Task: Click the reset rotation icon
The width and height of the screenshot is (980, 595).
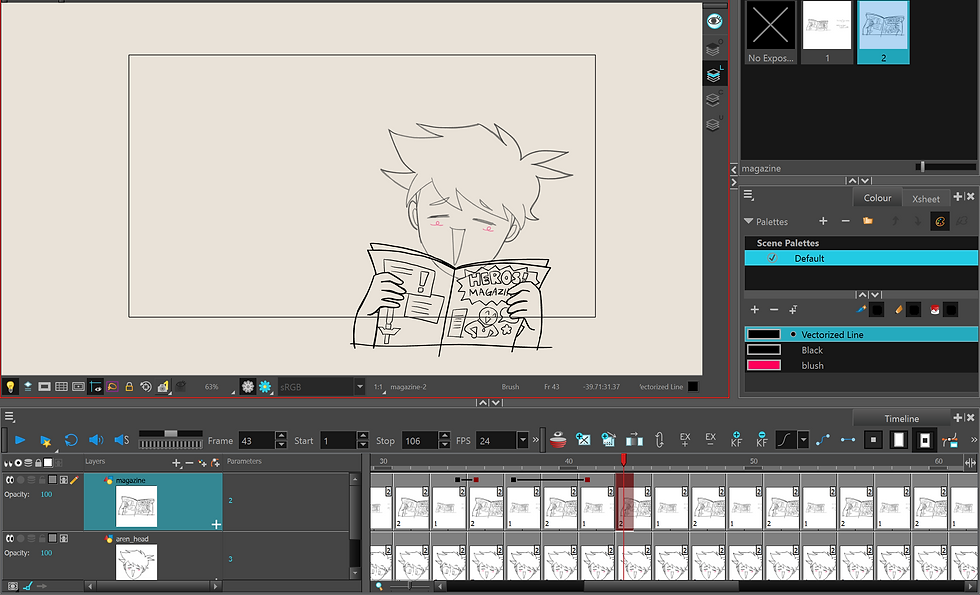Action: pyautogui.click(x=146, y=387)
